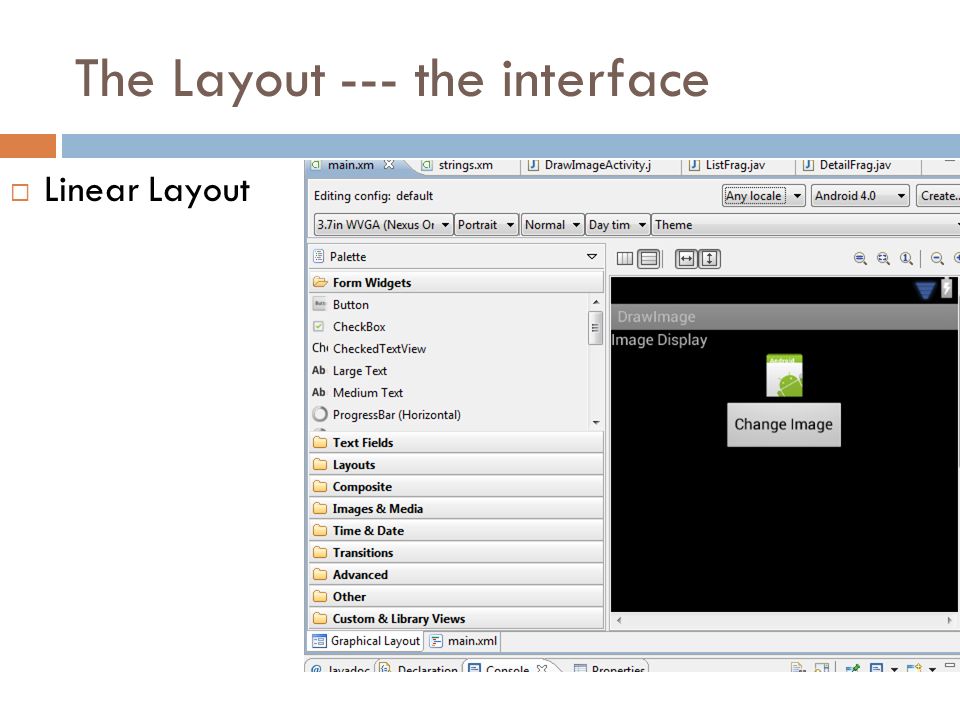Viewport: 960px width, 720px height.
Task: Close the main.xm editor tab
Action: [x=389, y=164]
